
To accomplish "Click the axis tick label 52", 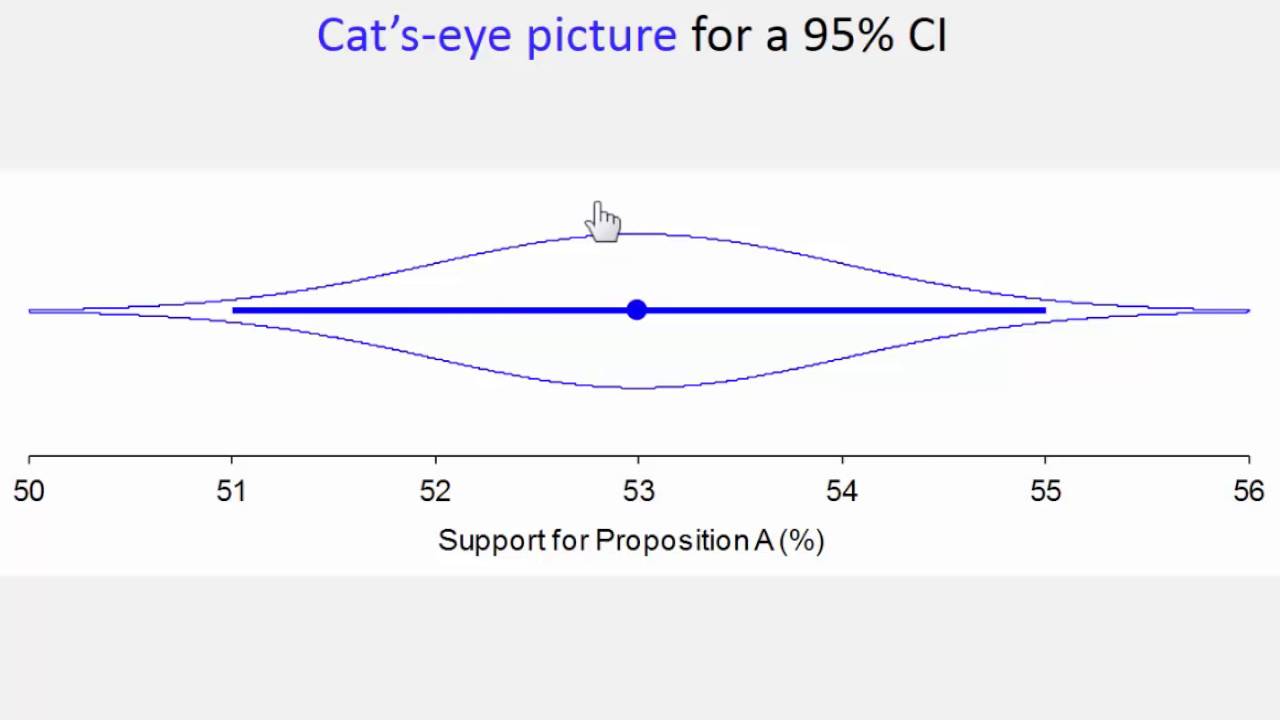I will tap(435, 491).
